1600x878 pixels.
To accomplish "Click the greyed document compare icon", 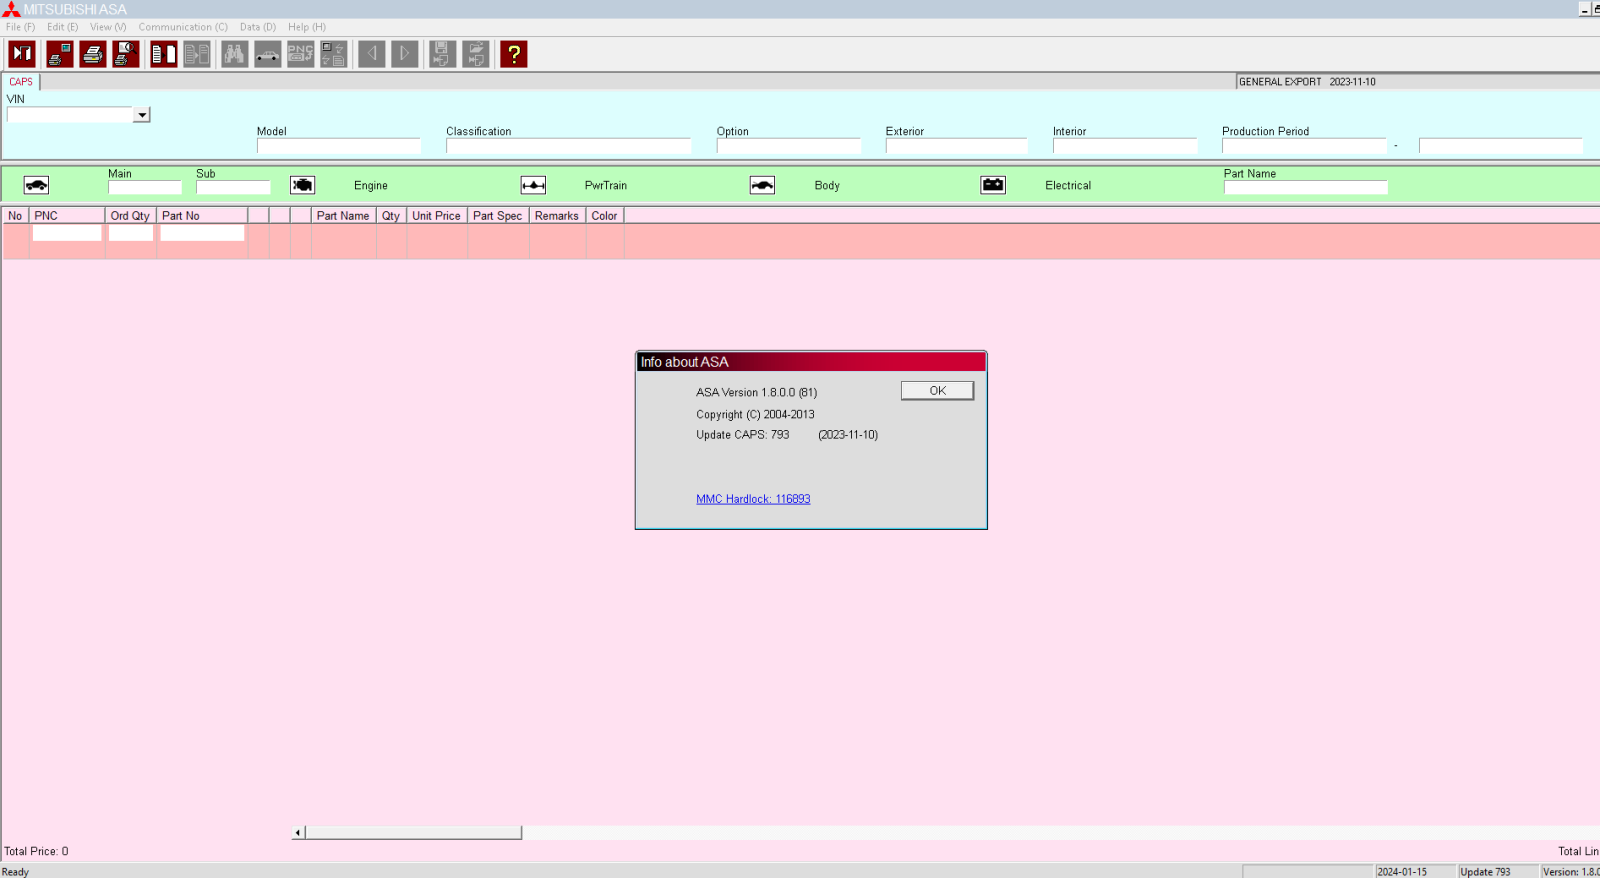I will tap(197, 54).
